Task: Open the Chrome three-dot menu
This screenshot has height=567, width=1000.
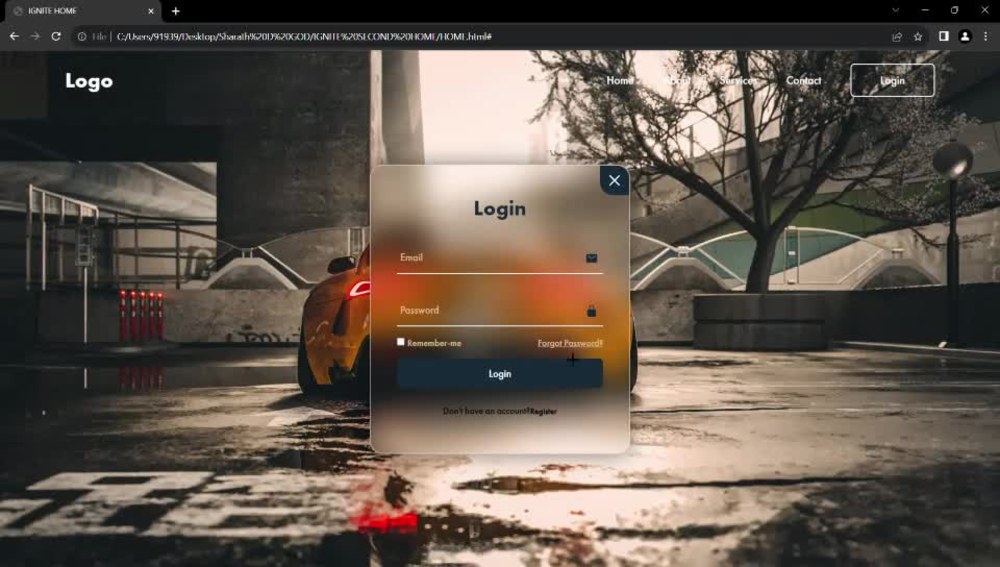Action: pyautogui.click(x=985, y=36)
